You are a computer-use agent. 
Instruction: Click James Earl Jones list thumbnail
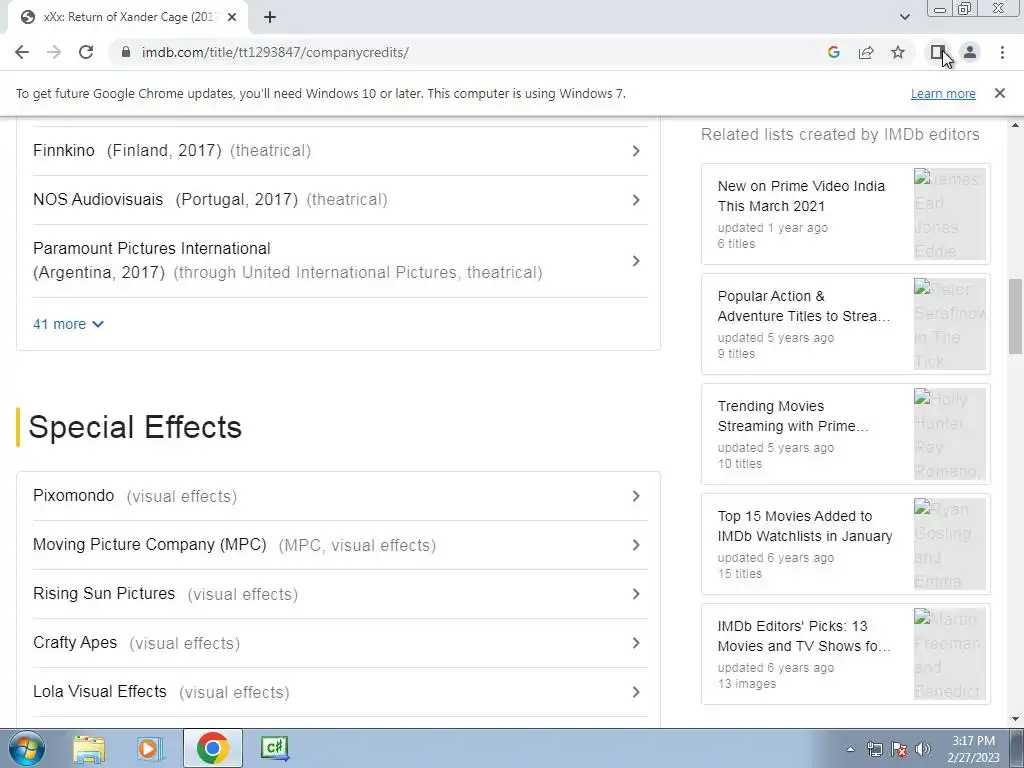pyautogui.click(x=950, y=214)
